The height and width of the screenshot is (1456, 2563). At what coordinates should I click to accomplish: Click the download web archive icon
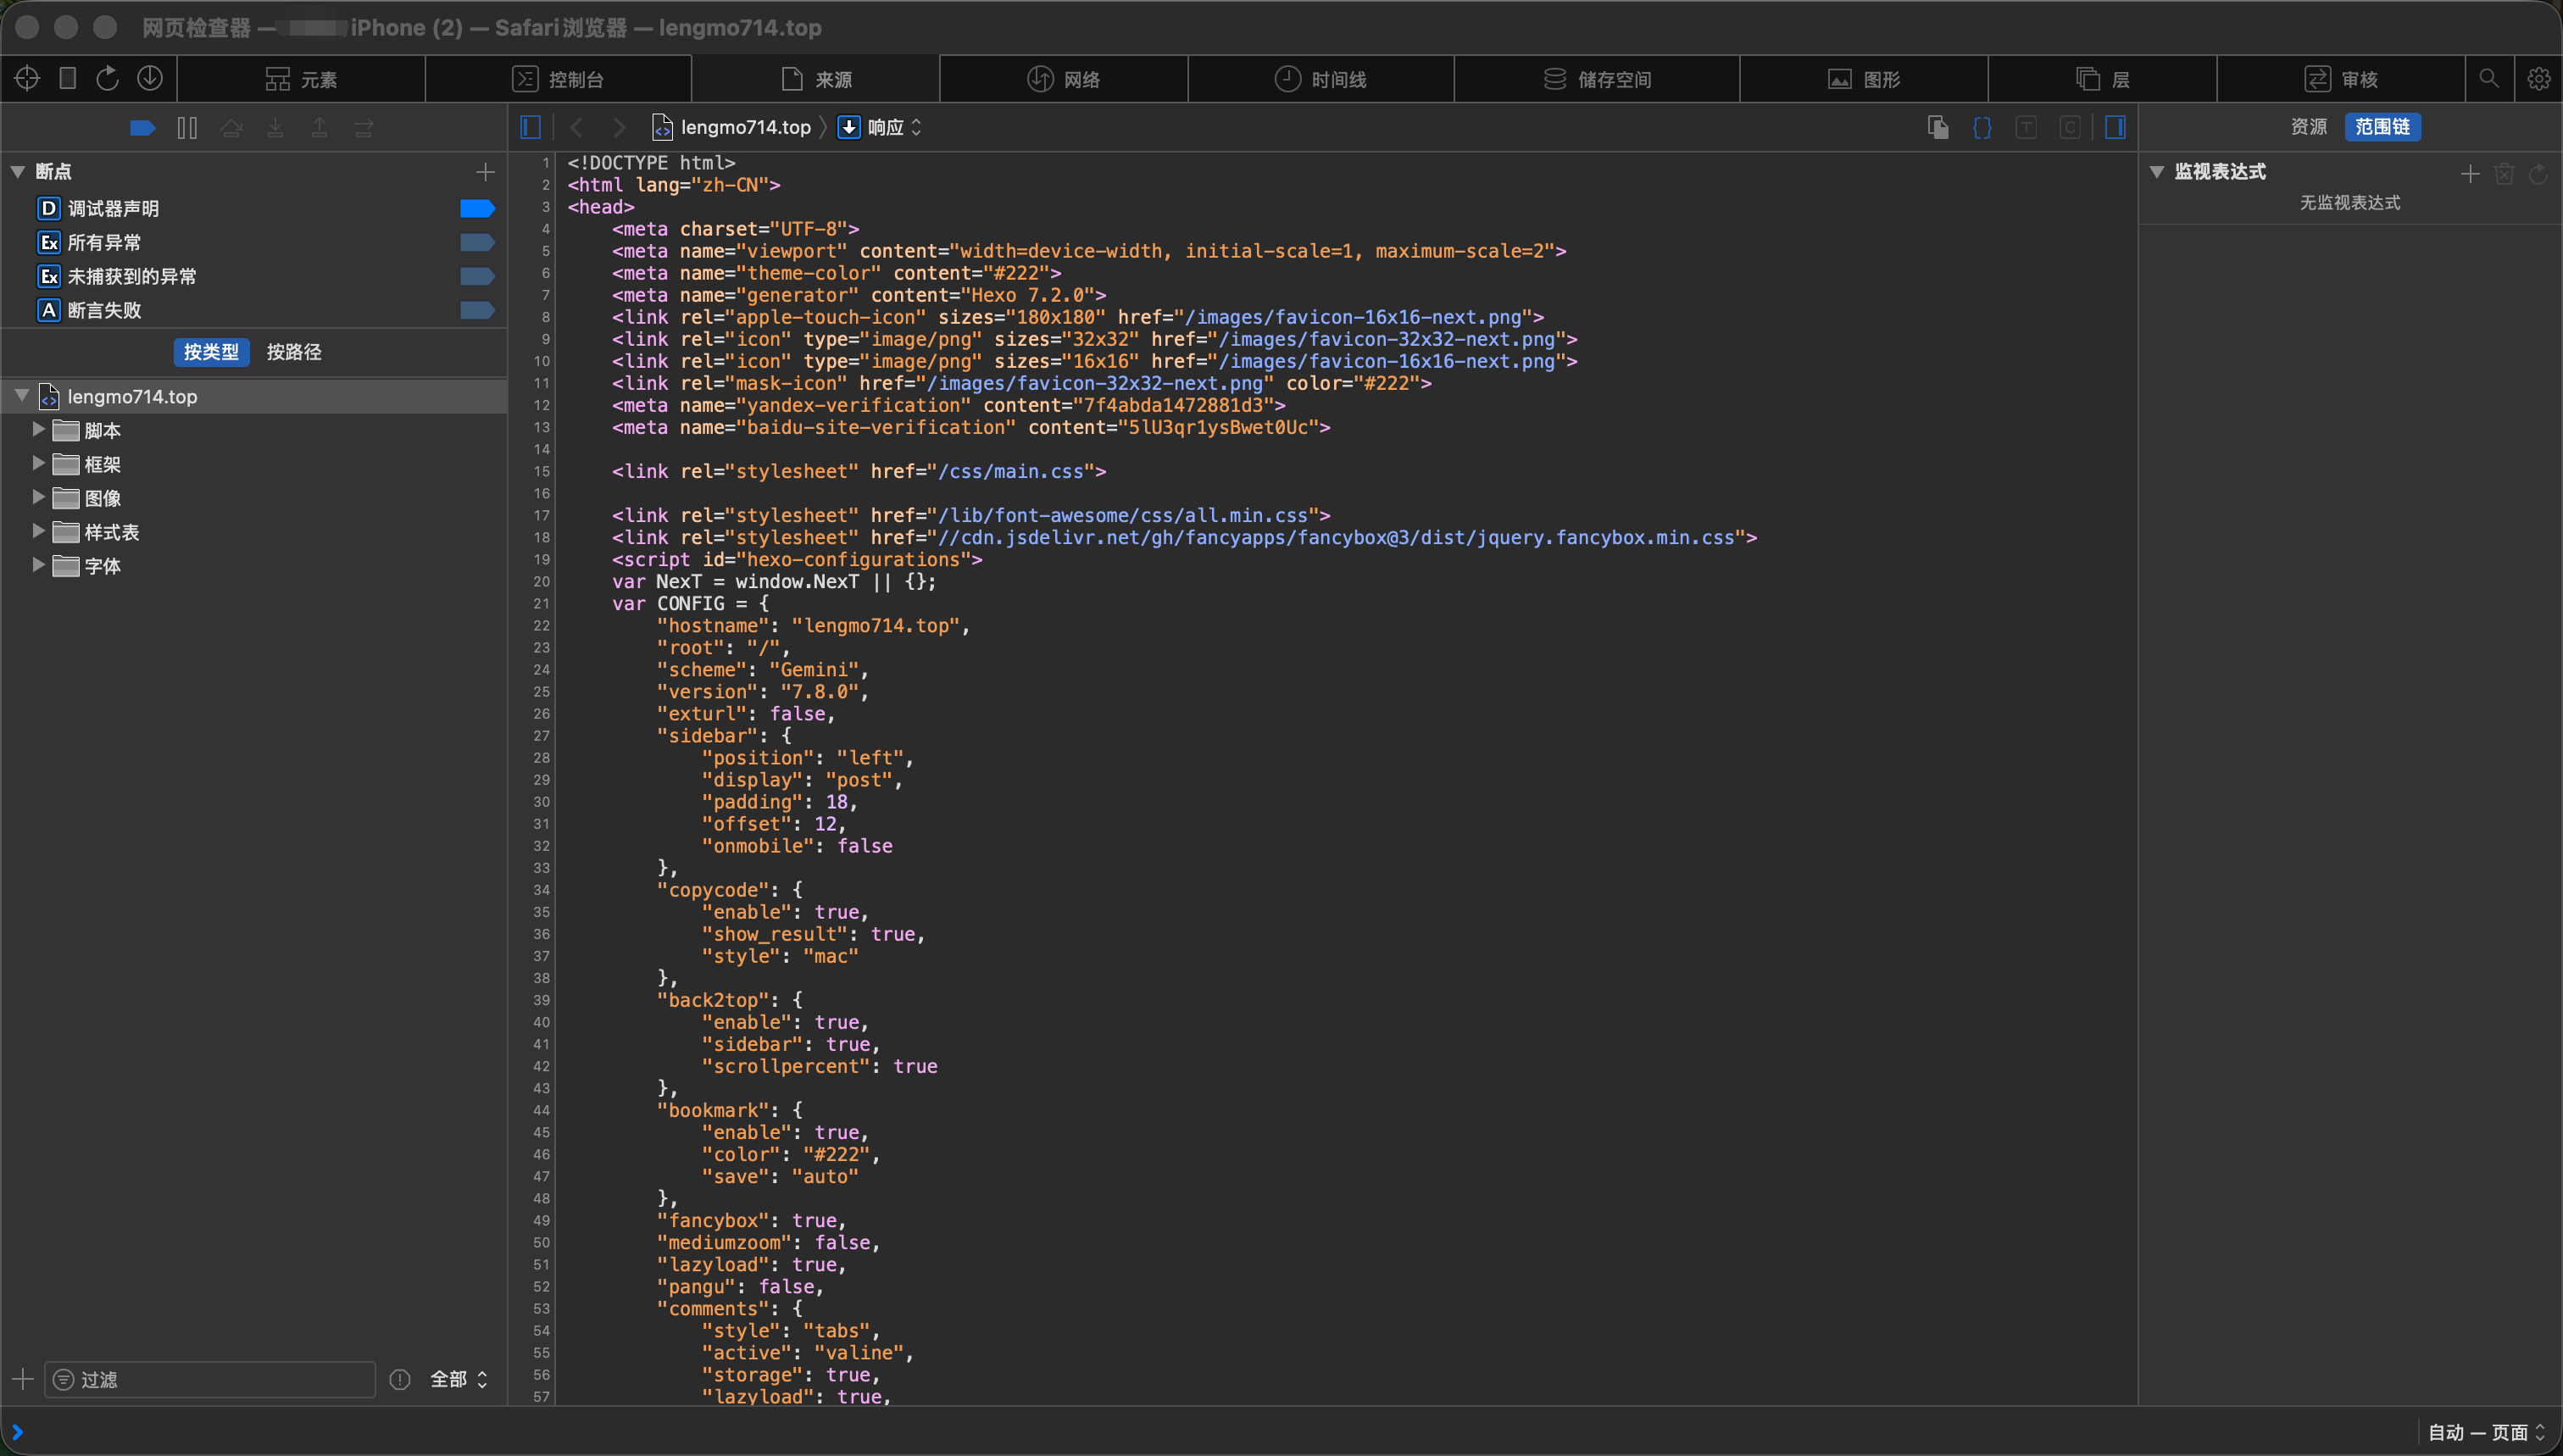[150, 78]
